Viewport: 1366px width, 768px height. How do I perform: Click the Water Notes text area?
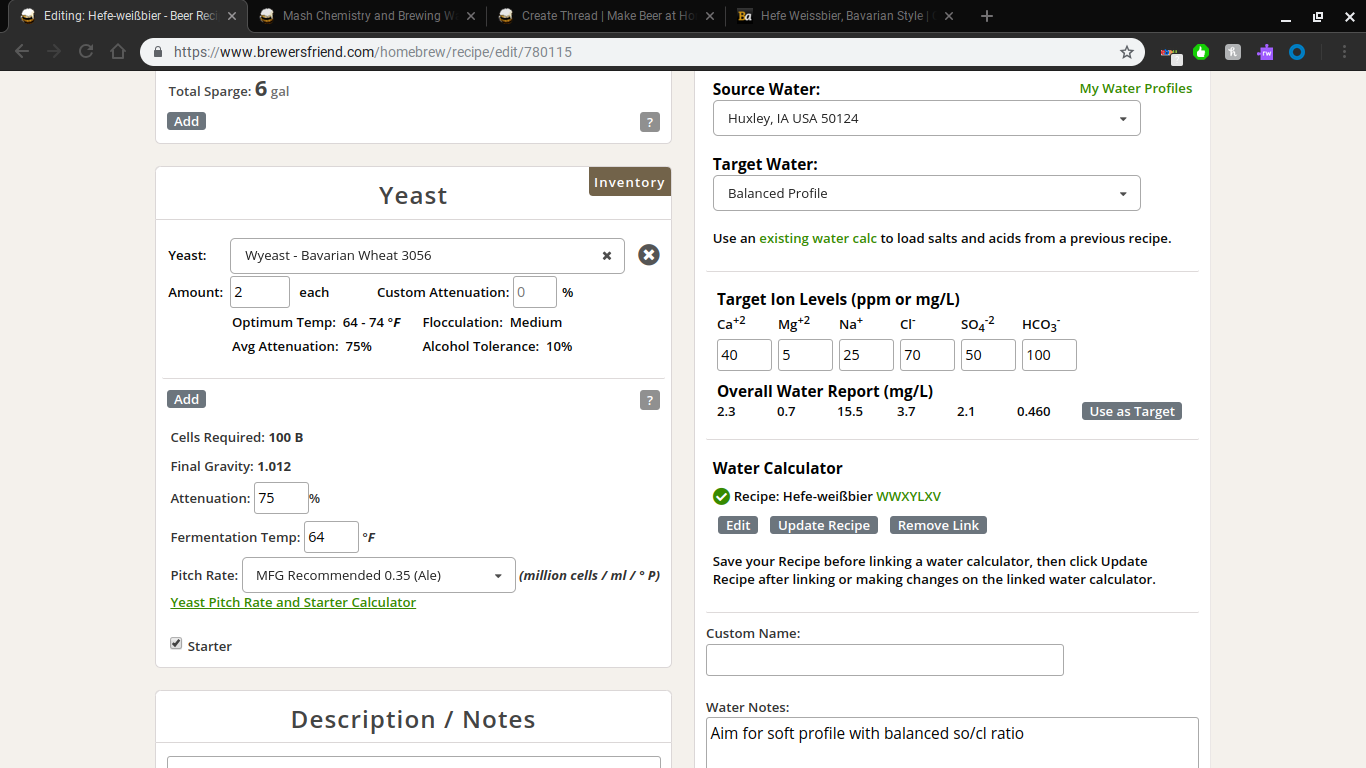tap(952, 742)
